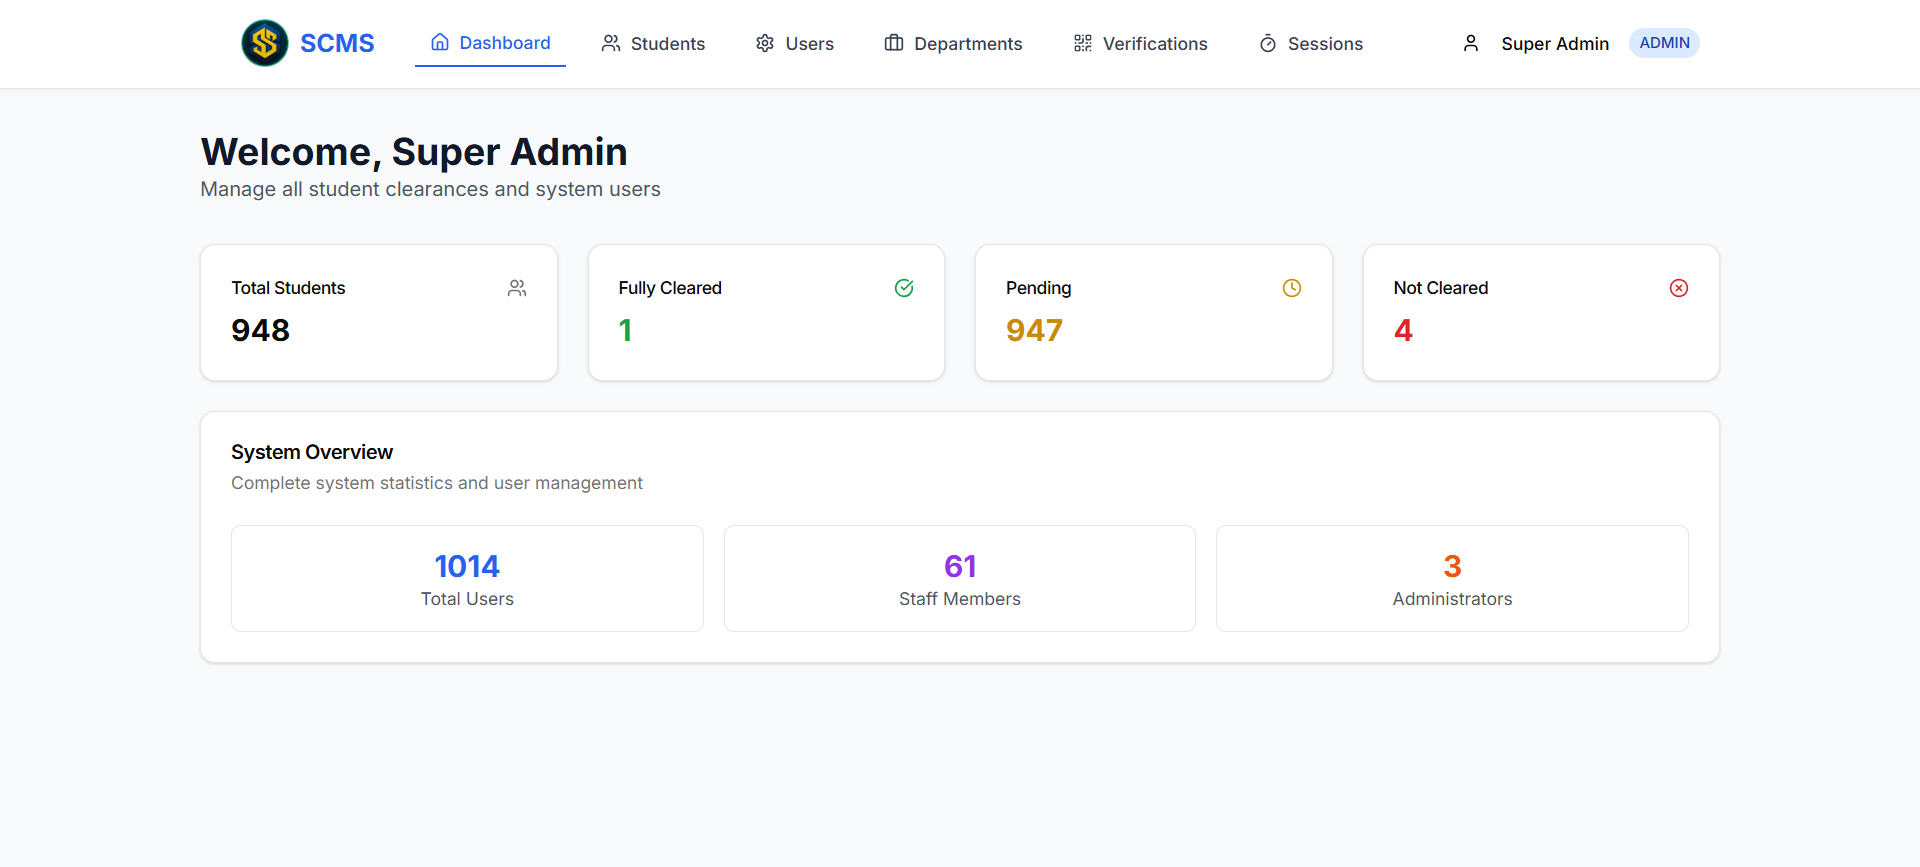Click the green checkmark icon on Fully Cleared
This screenshot has width=1920, height=867.
click(904, 288)
